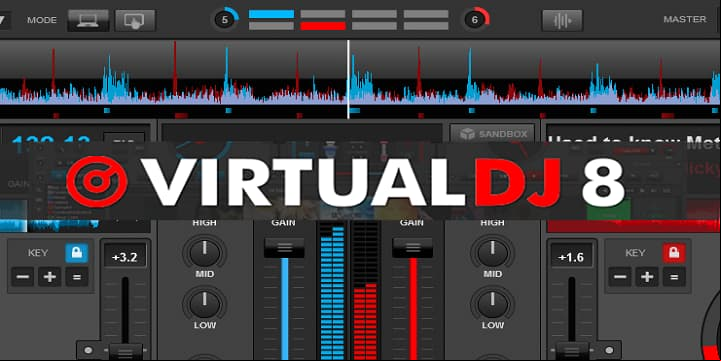Lower key with minus on left deck

point(23,277)
